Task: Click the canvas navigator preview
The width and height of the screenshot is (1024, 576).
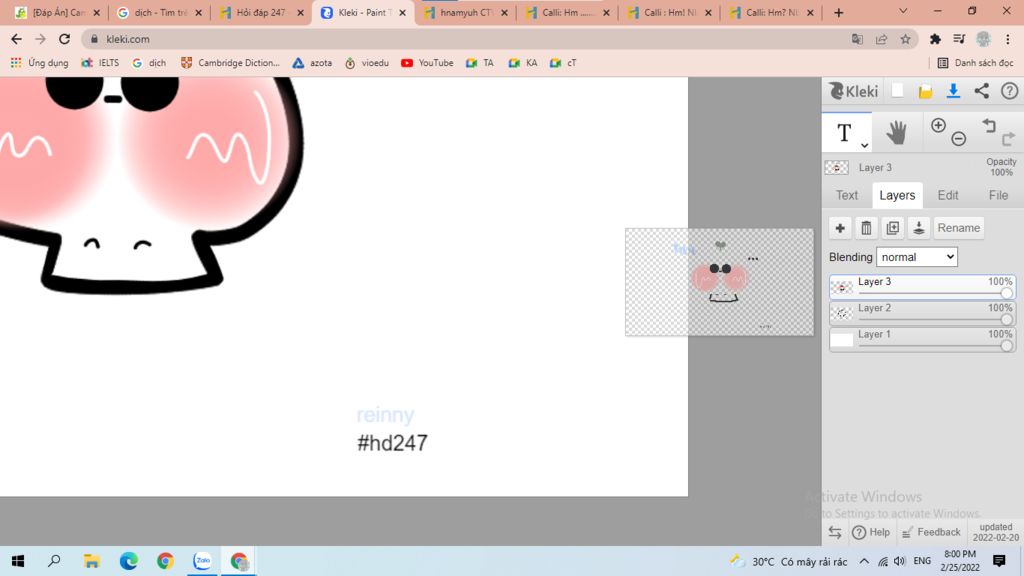Action: [719, 282]
